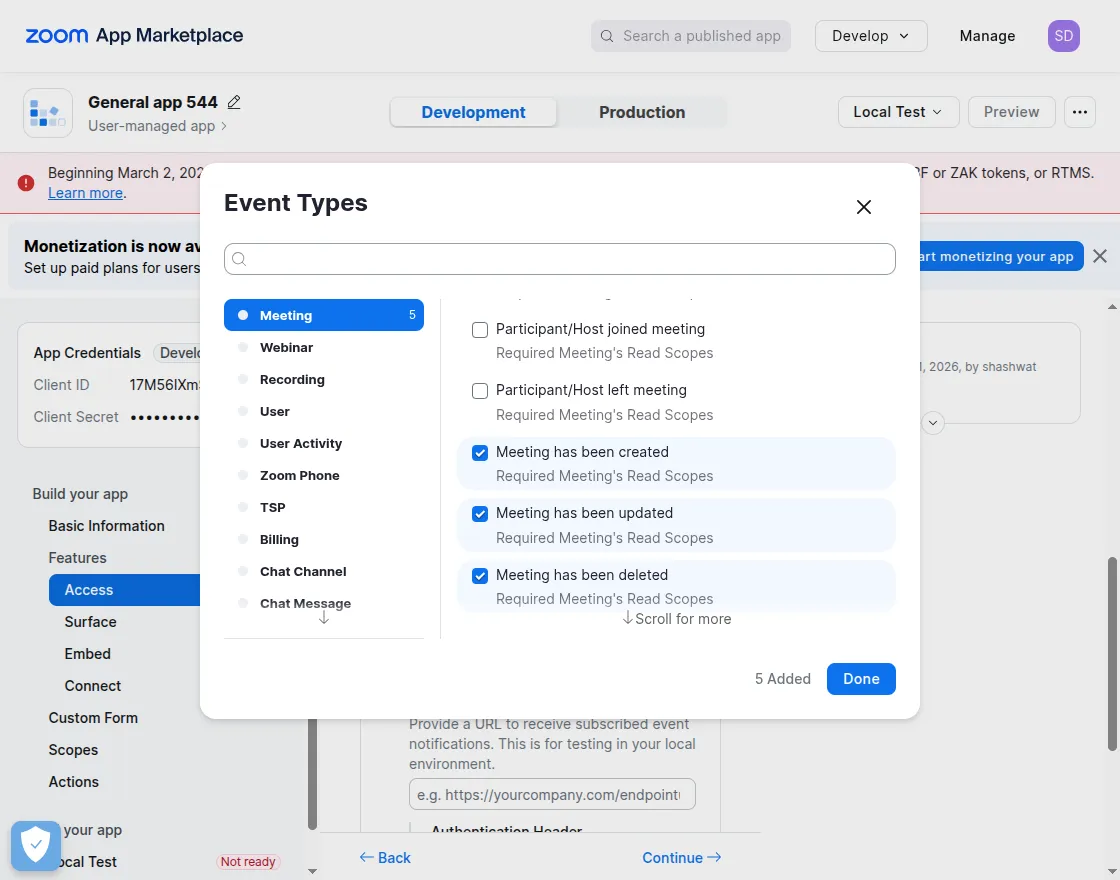Click the General app 544 icon
The height and width of the screenshot is (880, 1120).
click(48, 112)
